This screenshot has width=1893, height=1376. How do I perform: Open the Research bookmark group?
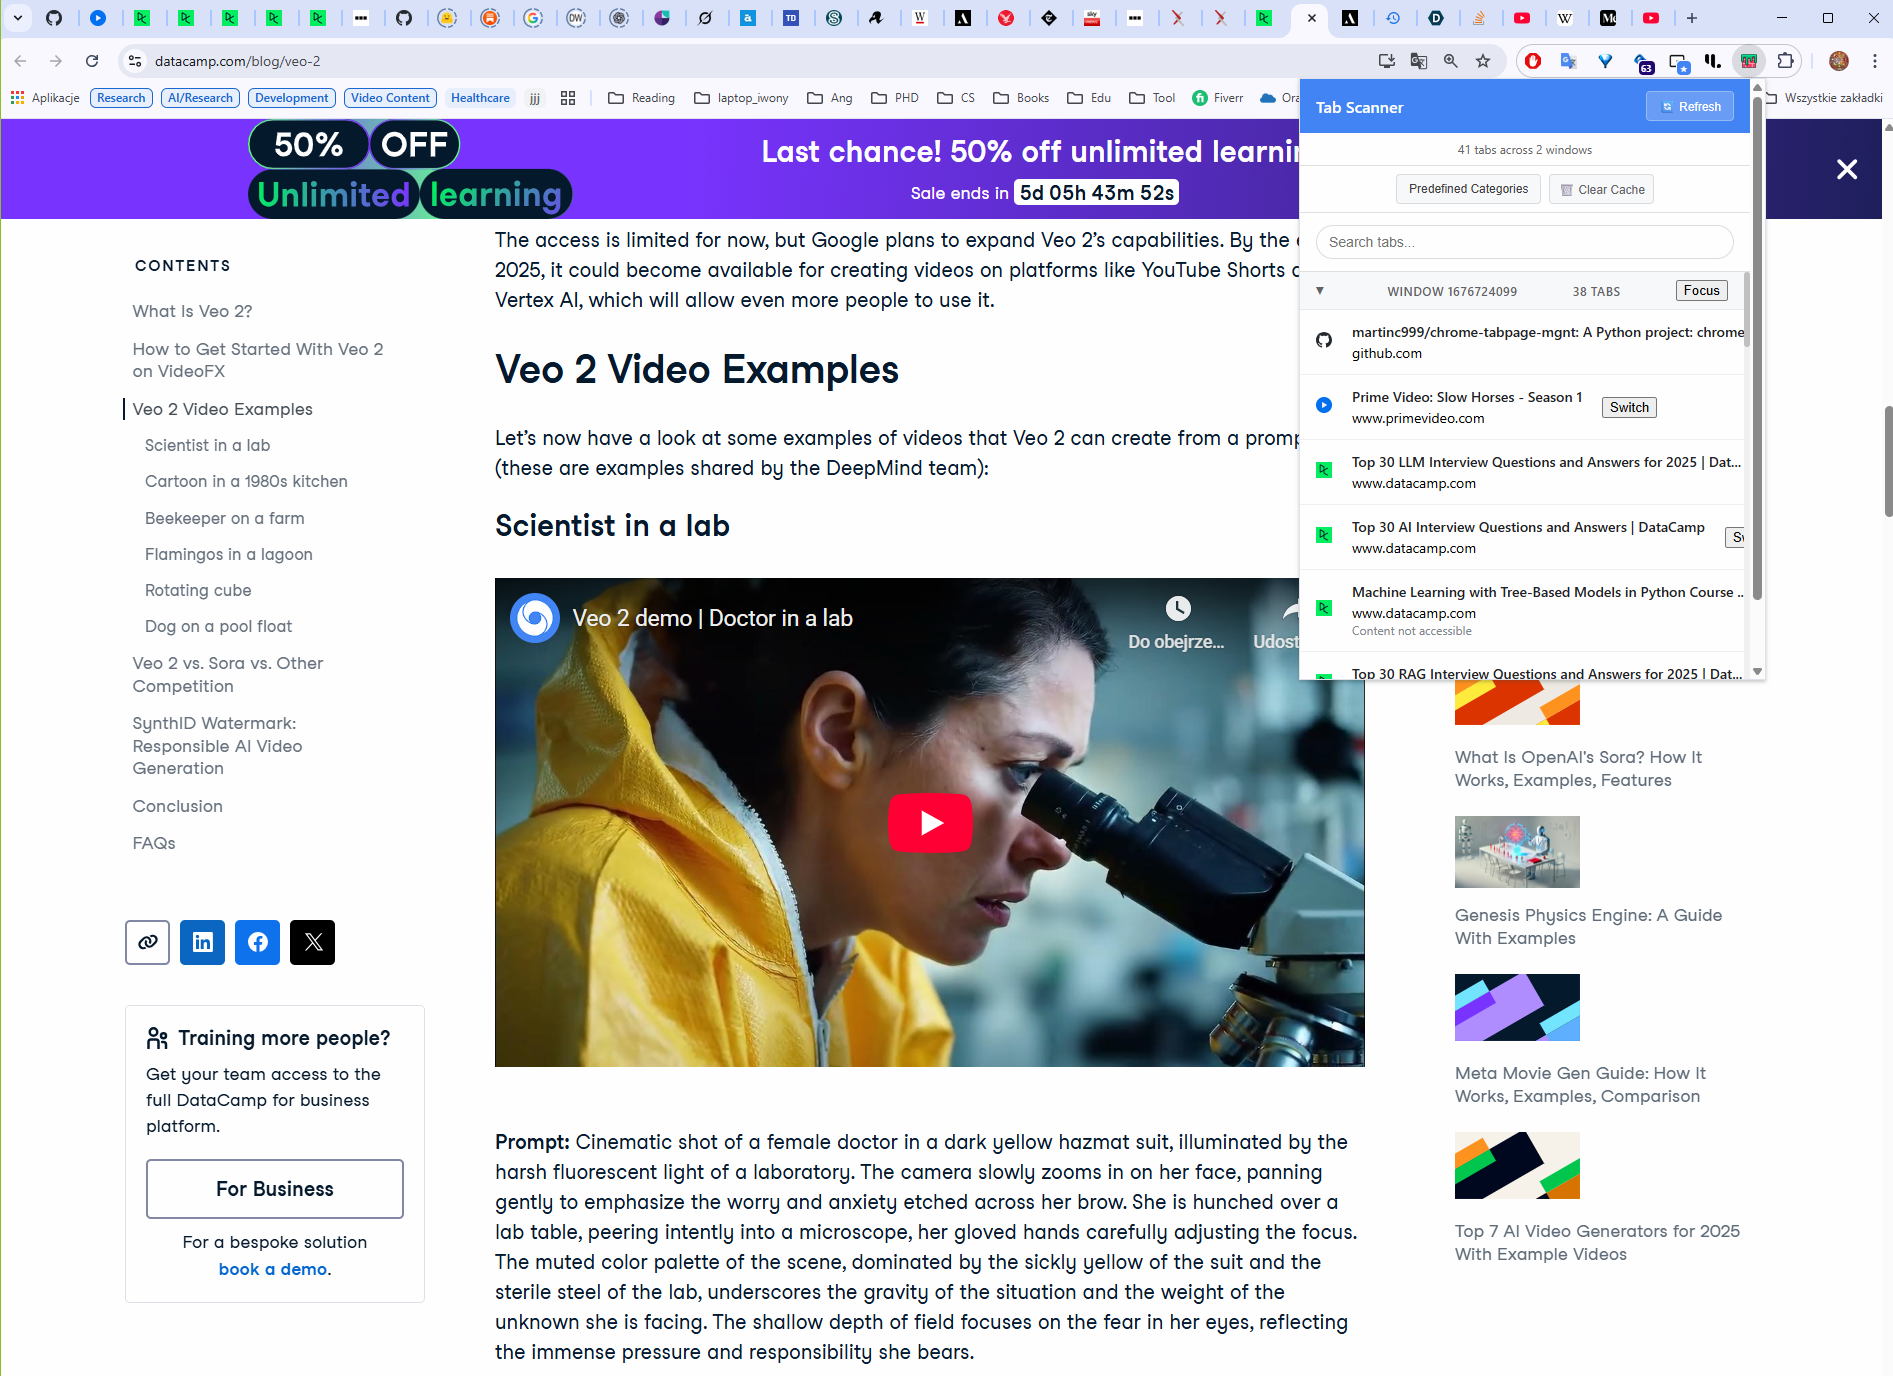[x=121, y=98]
